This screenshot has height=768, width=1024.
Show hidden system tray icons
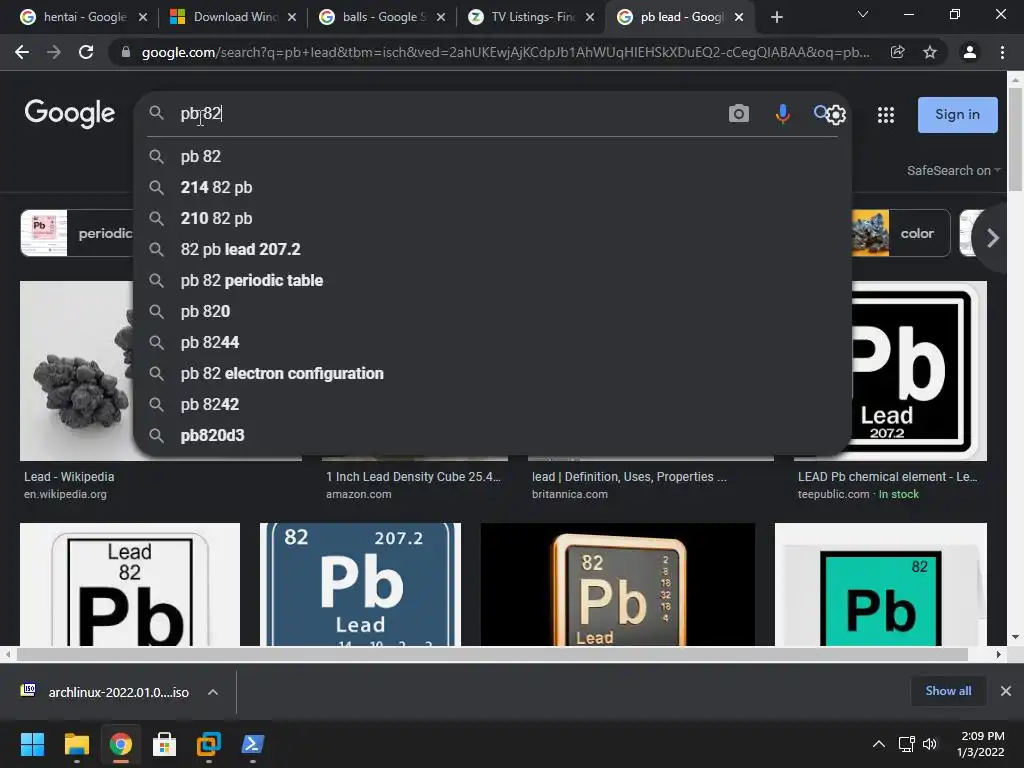point(879,744)
